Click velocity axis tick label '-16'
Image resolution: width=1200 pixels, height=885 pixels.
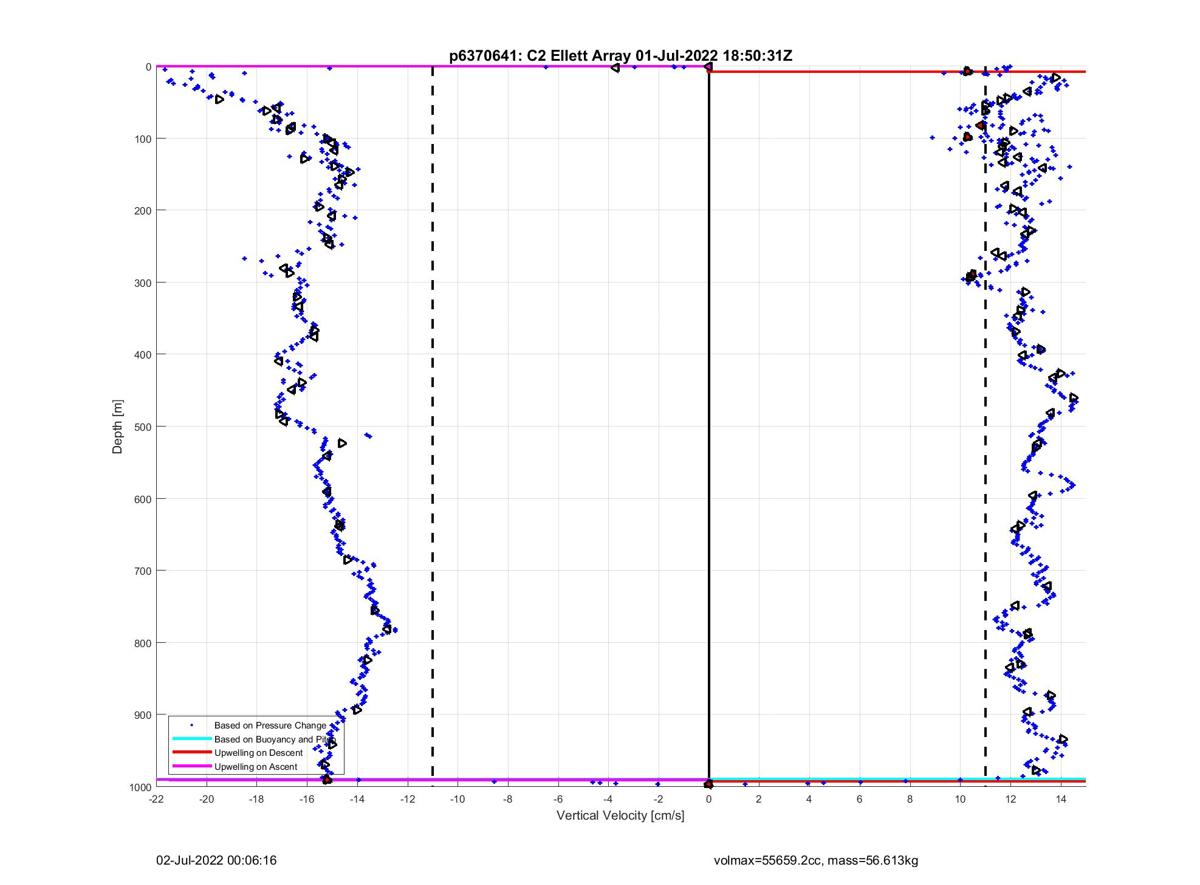coord(307,799)
